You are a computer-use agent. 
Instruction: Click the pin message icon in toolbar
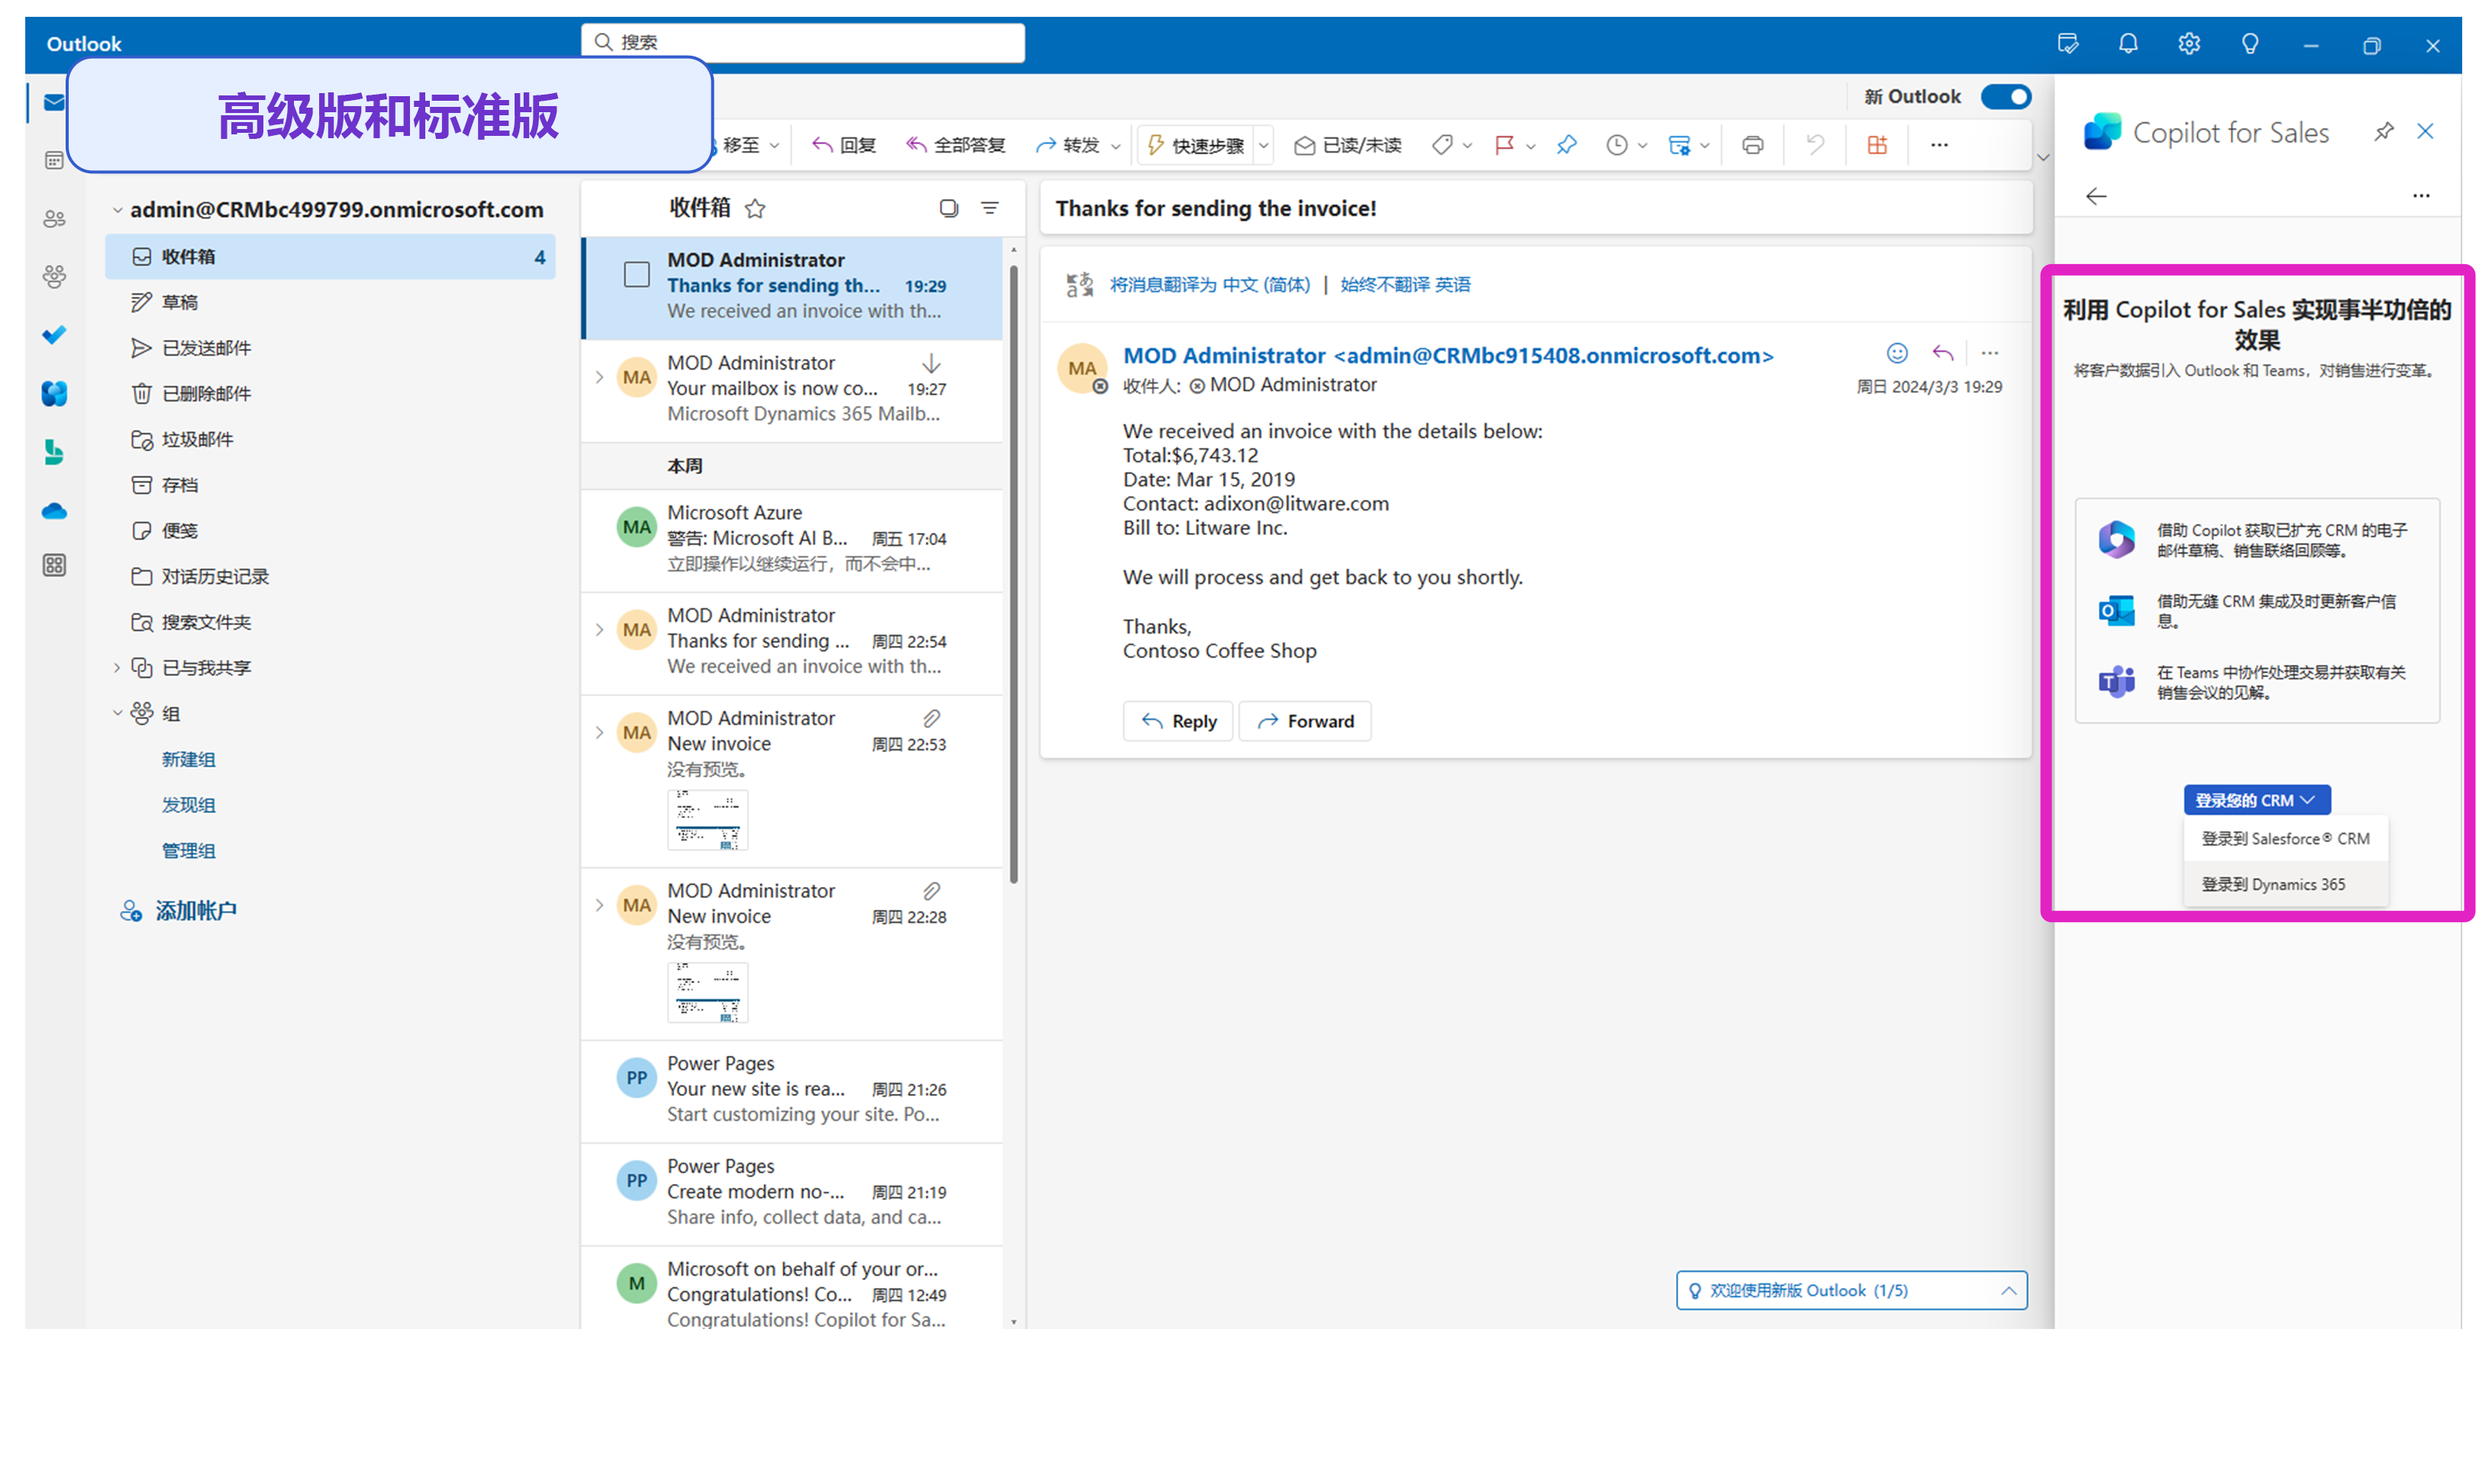click(x=1566, y=145)
